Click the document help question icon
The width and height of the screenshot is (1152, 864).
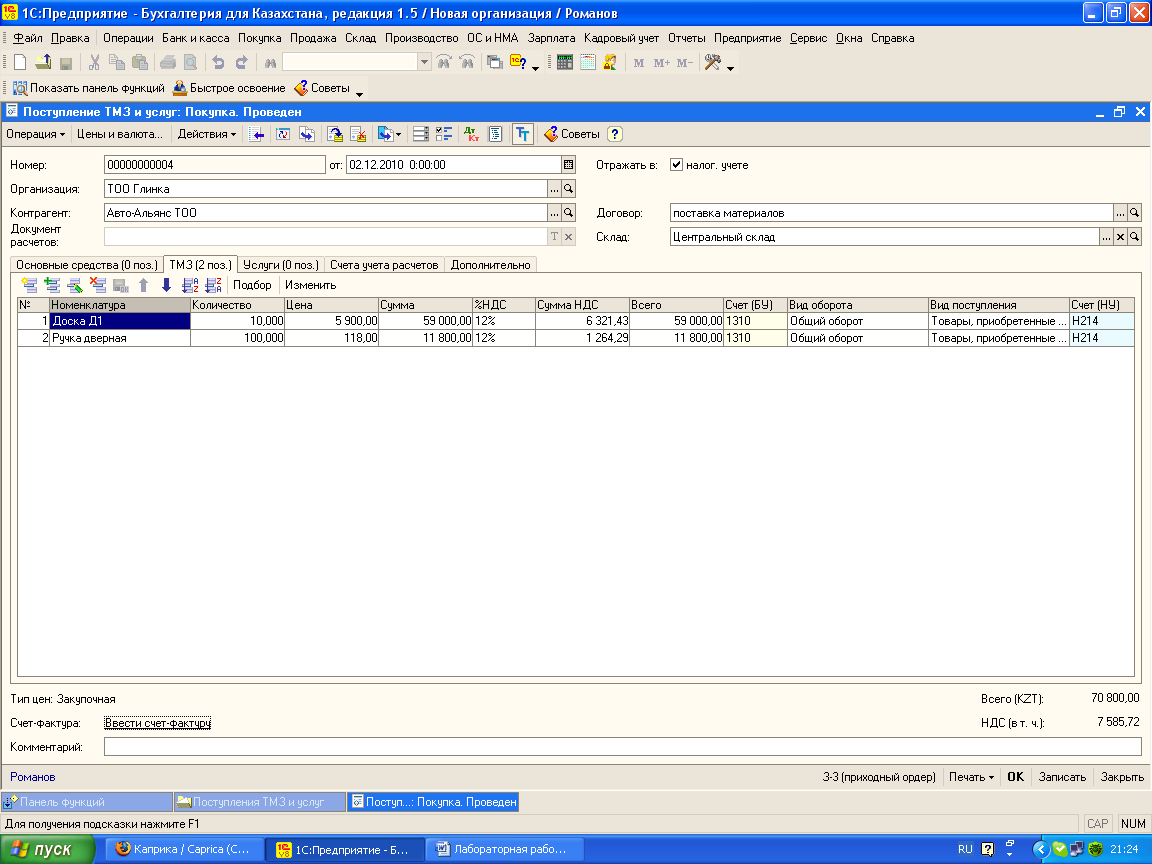(615, 134)
